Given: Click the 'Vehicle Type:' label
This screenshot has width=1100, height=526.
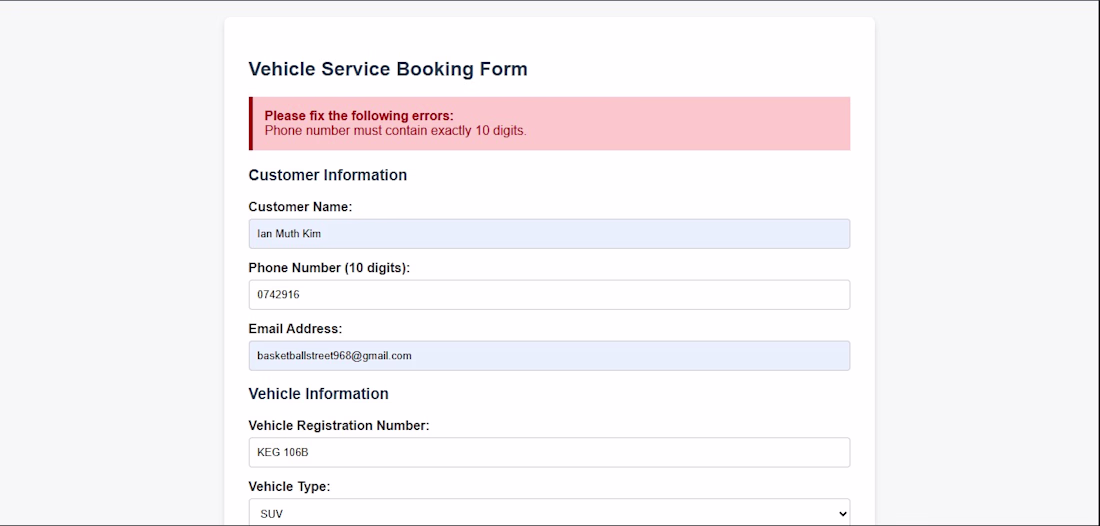Looking at the screenshot, I should [x=289, y=487].
